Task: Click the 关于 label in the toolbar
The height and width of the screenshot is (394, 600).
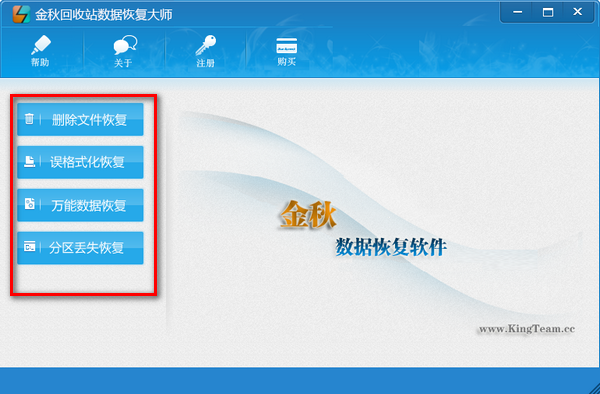Action: point(123,63)
